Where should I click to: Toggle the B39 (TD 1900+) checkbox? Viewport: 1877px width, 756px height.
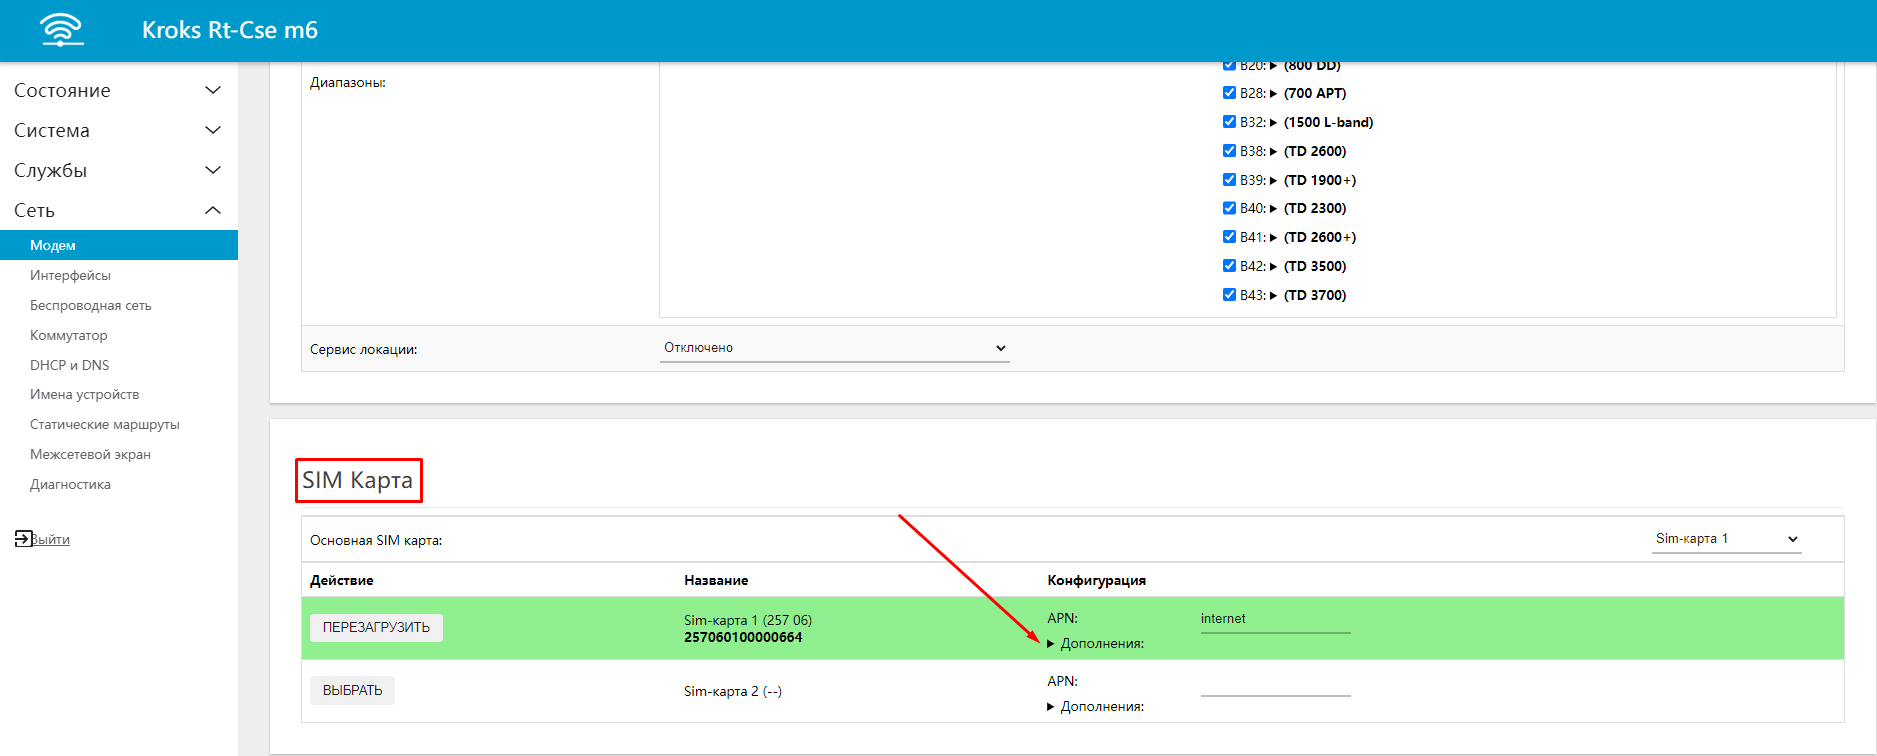click(x=1229, y=180)
